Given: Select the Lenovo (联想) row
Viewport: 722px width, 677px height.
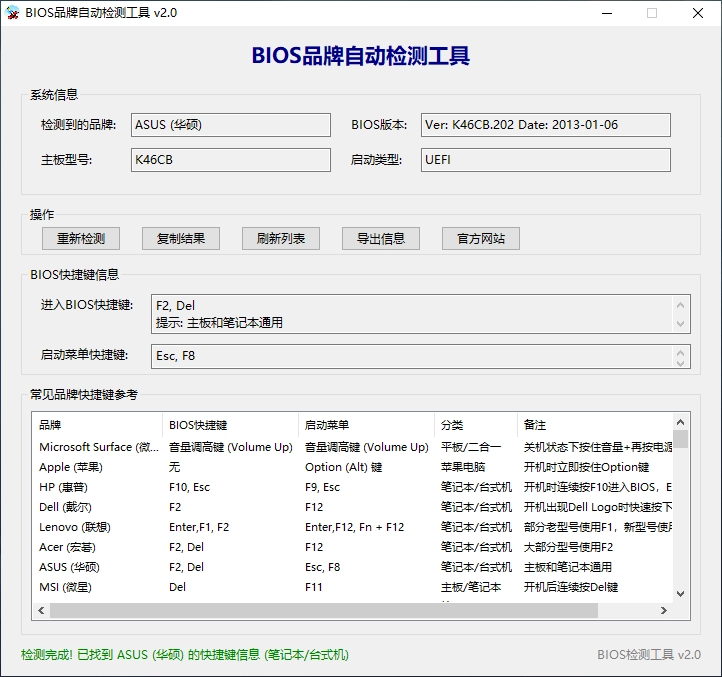Looking at the screenshot, I should point(352,527).
